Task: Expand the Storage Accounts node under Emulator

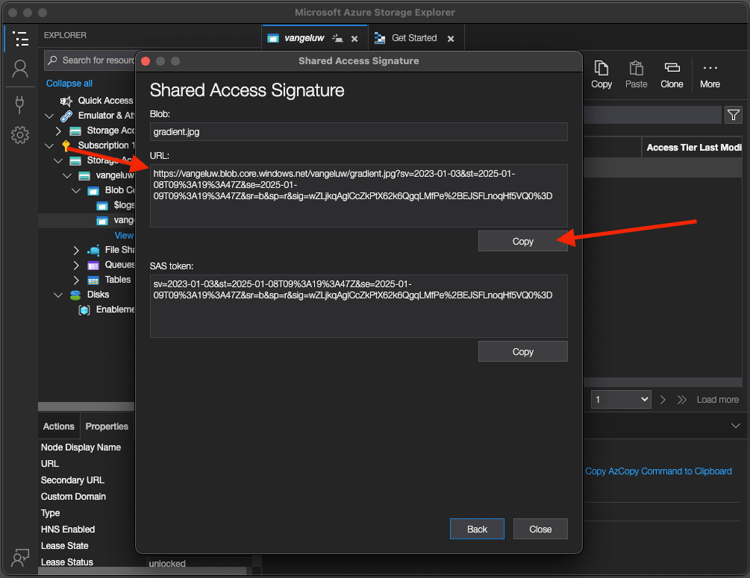Action: click(x=58, y=131)
